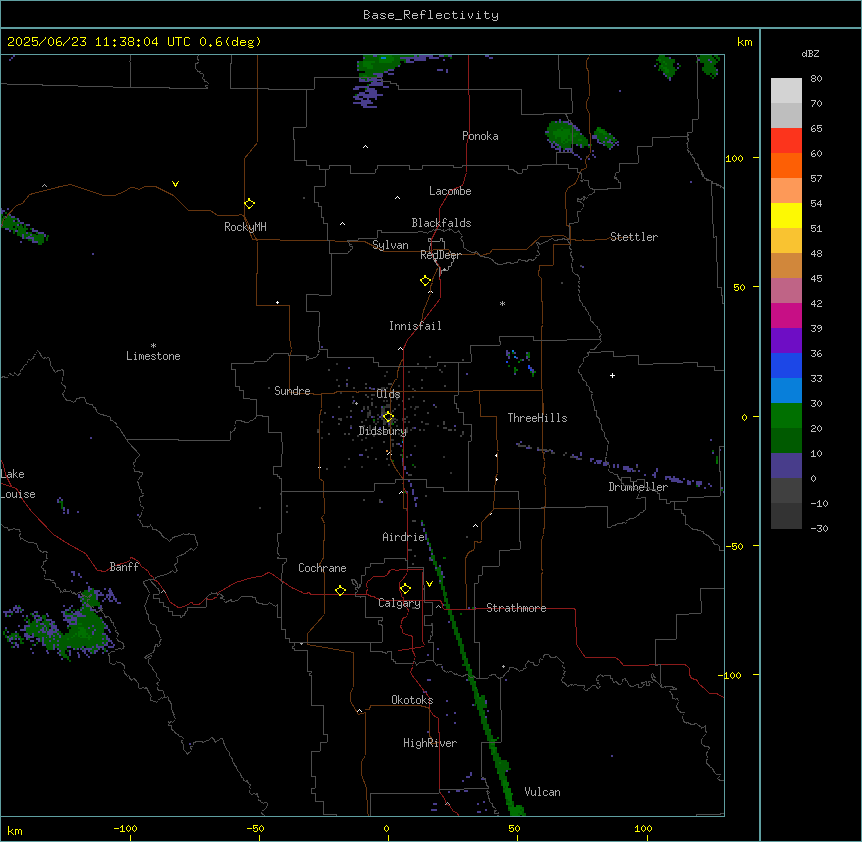Pick the red swatch between 65 and 60
This screenshot has width=862, height=842.
(786, 140)
